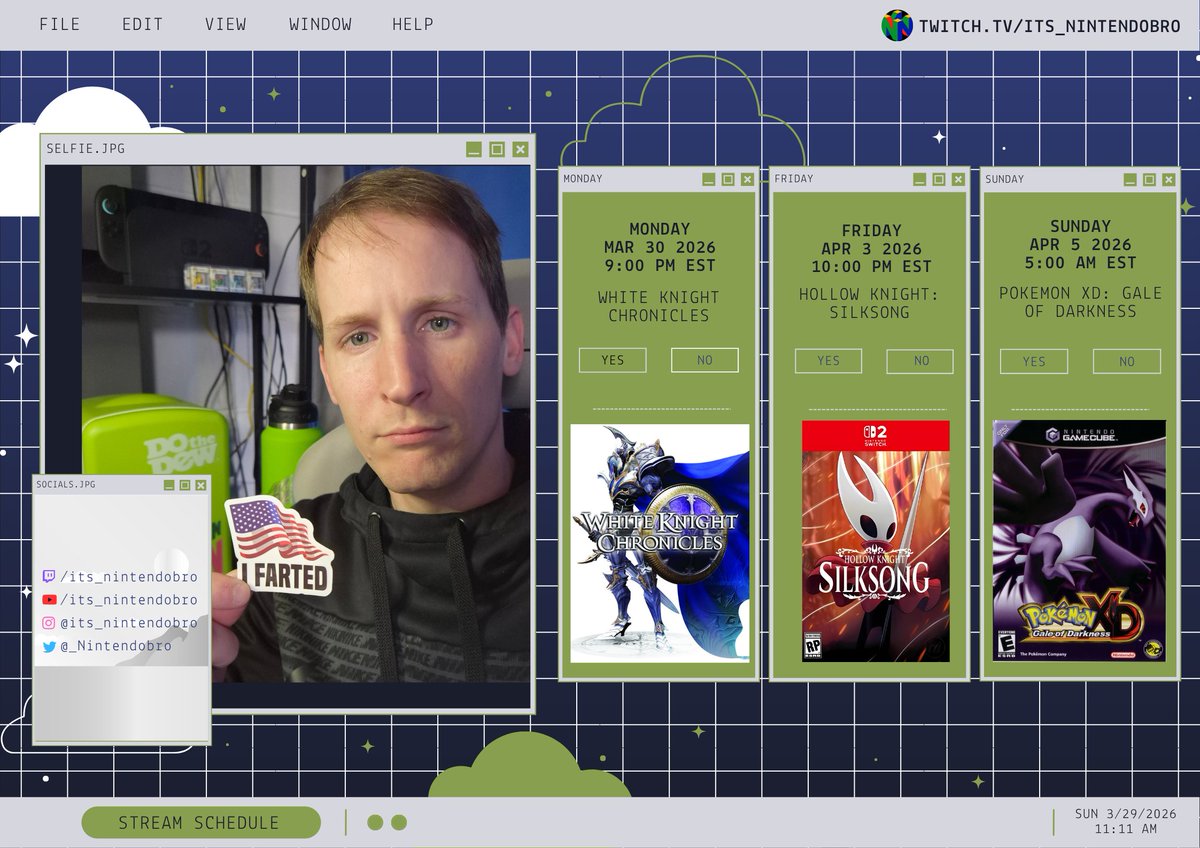This screenshot has height=848, width=1200.
Task: Click YES in the Monday window
Action: click(613, 360)
